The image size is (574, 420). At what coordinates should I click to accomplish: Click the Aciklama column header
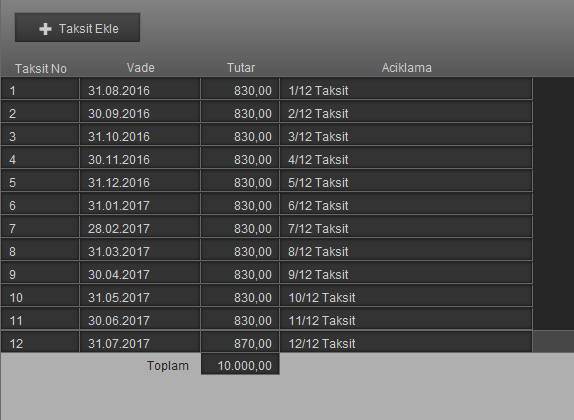click(x=407, y=68)
